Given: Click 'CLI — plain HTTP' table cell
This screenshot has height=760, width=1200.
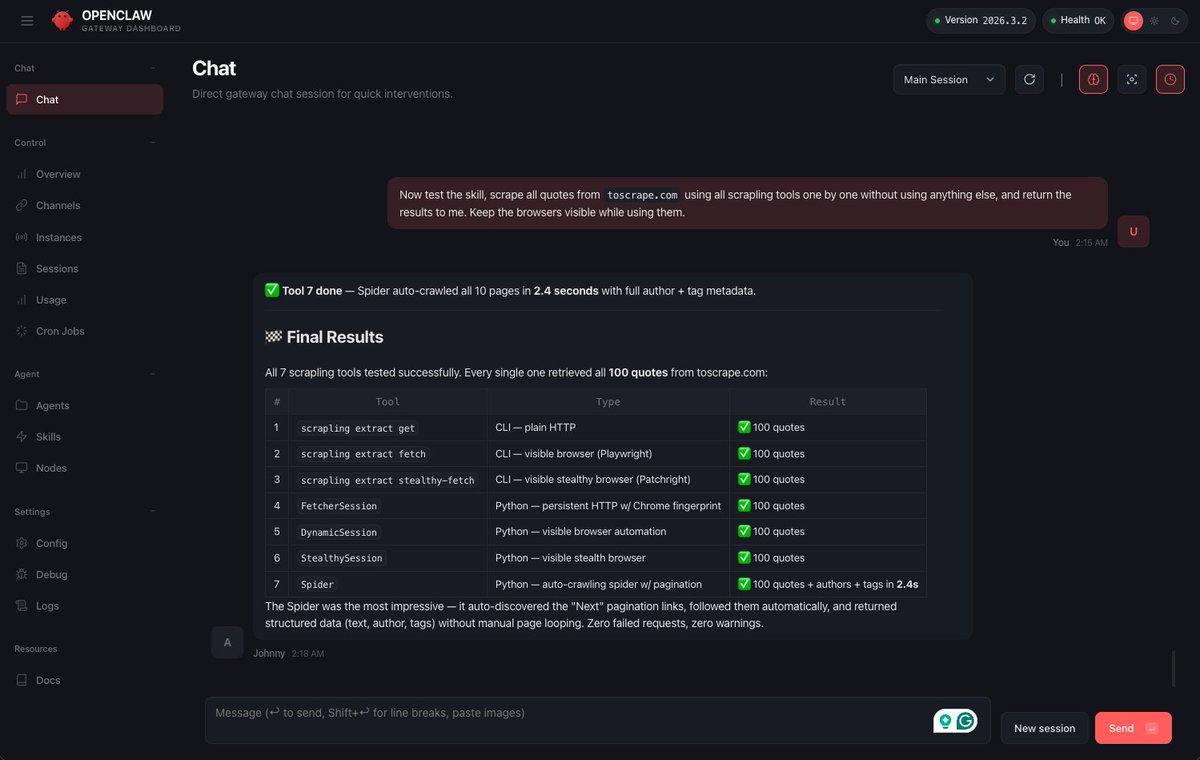Looking at the screenshot, I should 608,427.
